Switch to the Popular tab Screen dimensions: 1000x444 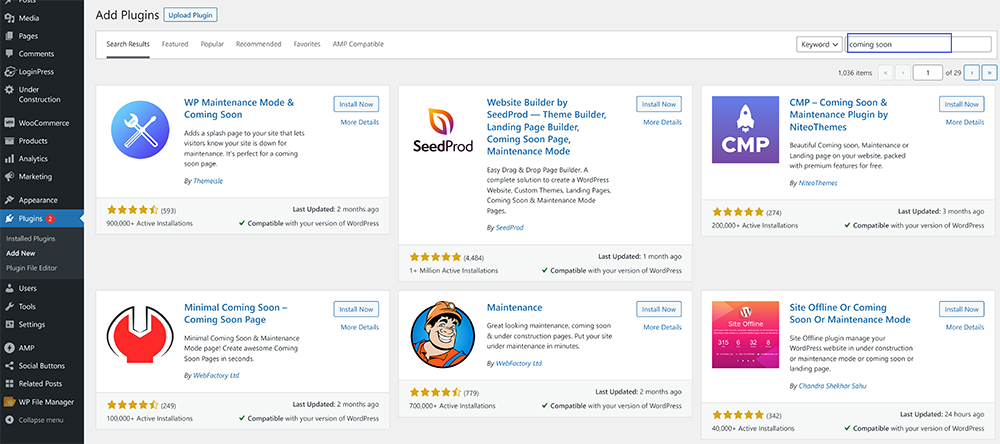(212, 44)
